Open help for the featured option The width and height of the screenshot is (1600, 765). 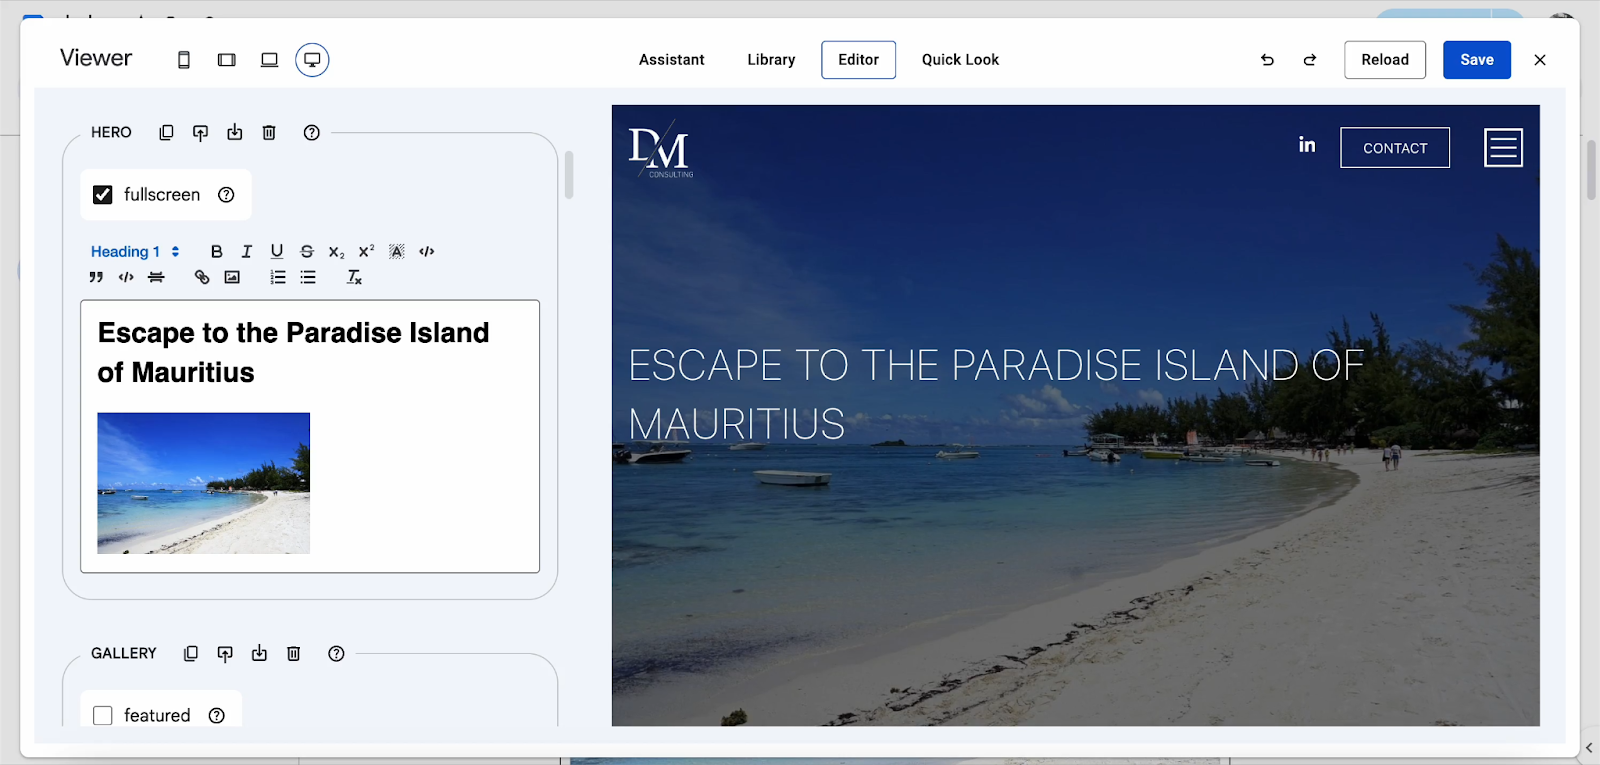coord(217,716)
